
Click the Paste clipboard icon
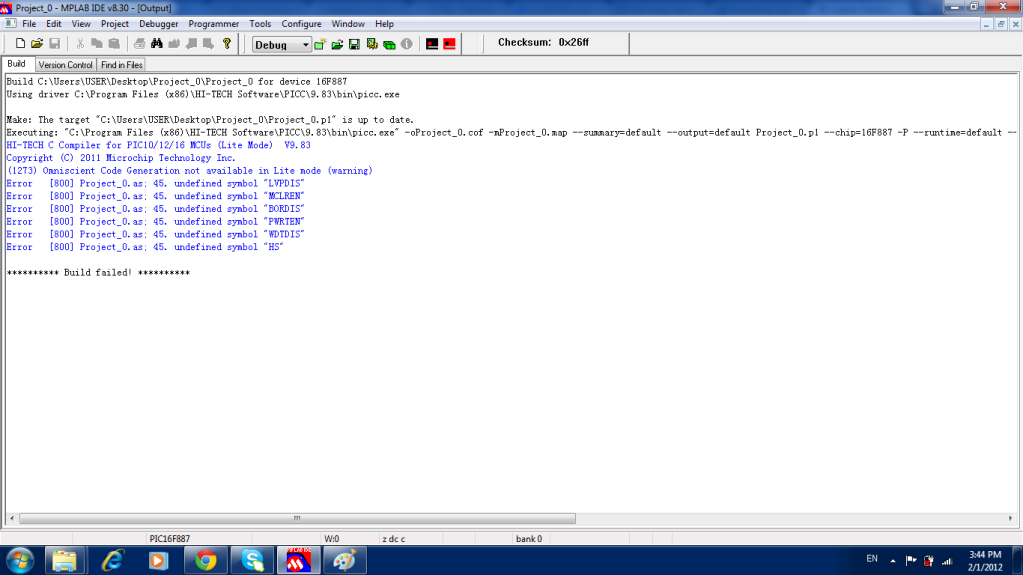114,44
